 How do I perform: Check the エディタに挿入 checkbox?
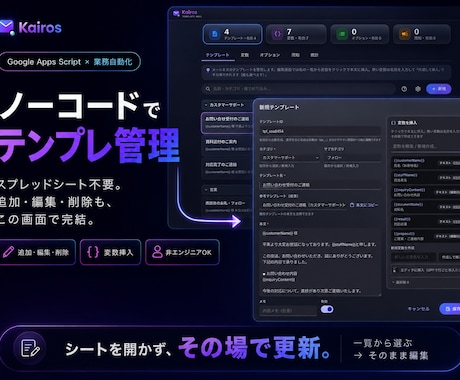395,270
